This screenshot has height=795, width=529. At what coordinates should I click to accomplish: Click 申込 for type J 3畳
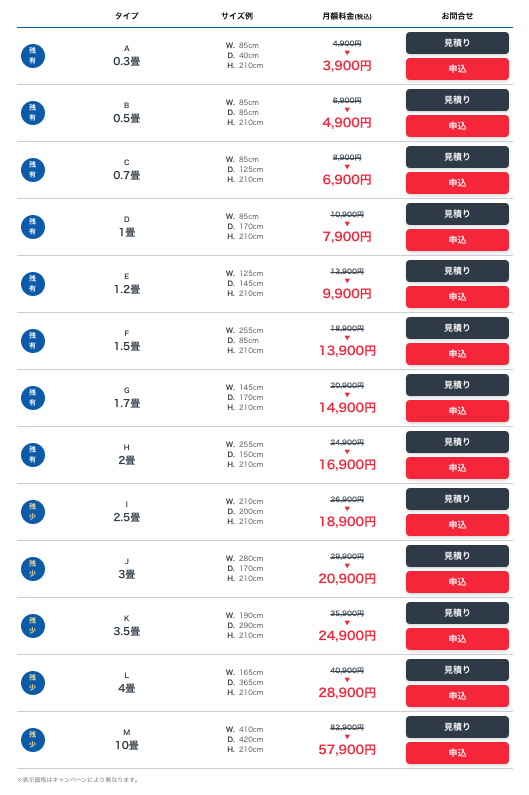[457, 582]
